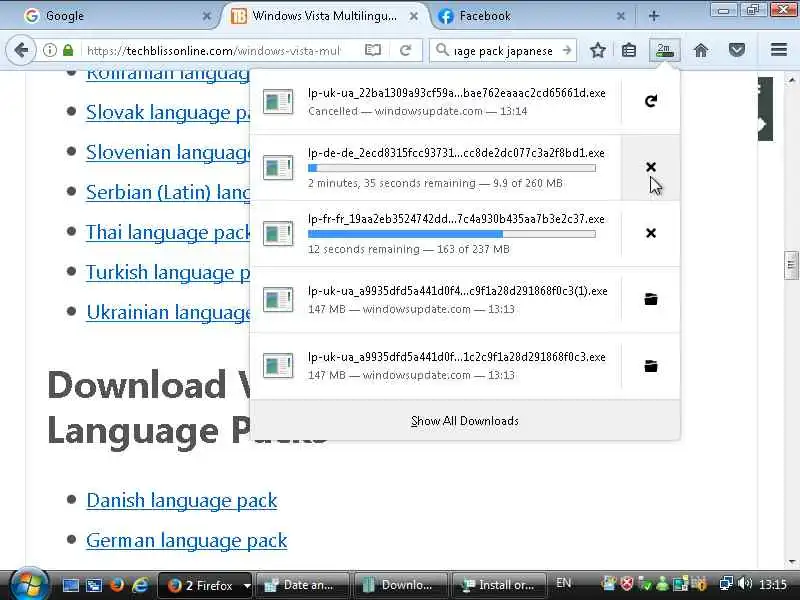This screenshot has height=600, width=800.
Task: Open folder for lp-uk-ua (1).exe download
Action: click(x=651, y=299)
